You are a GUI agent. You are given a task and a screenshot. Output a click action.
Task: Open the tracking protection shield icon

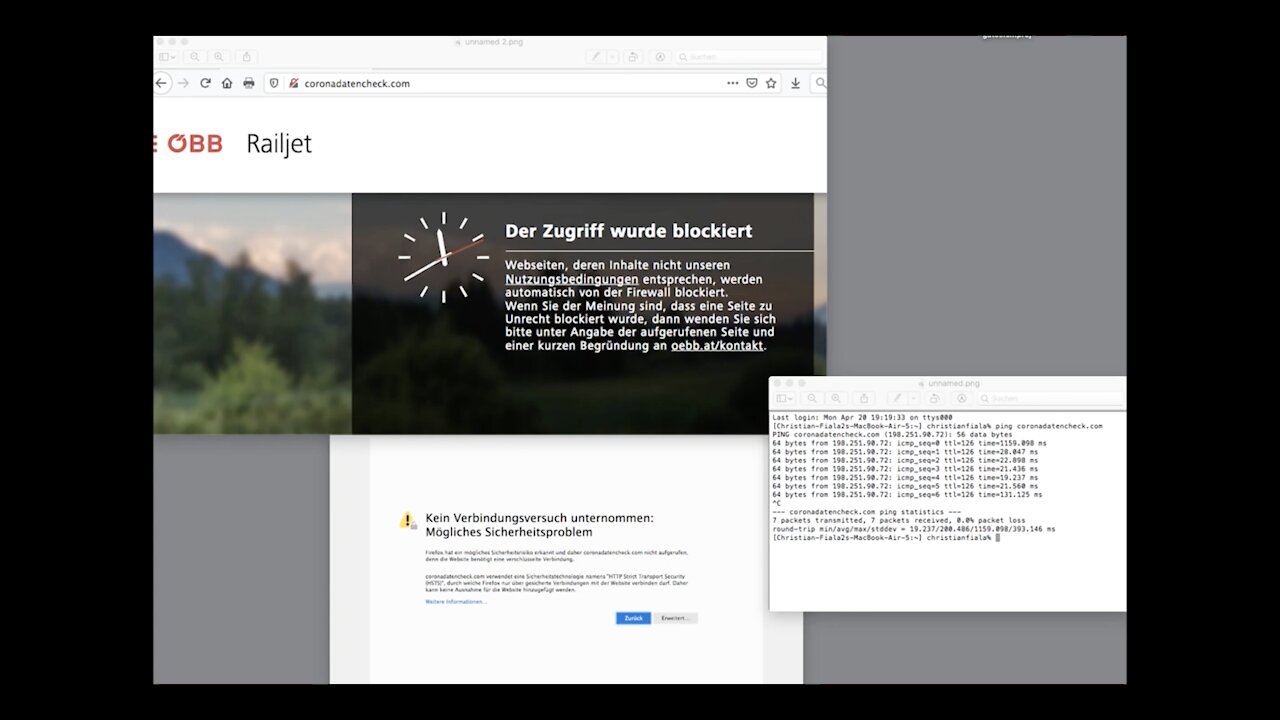(x=274, y=83)
